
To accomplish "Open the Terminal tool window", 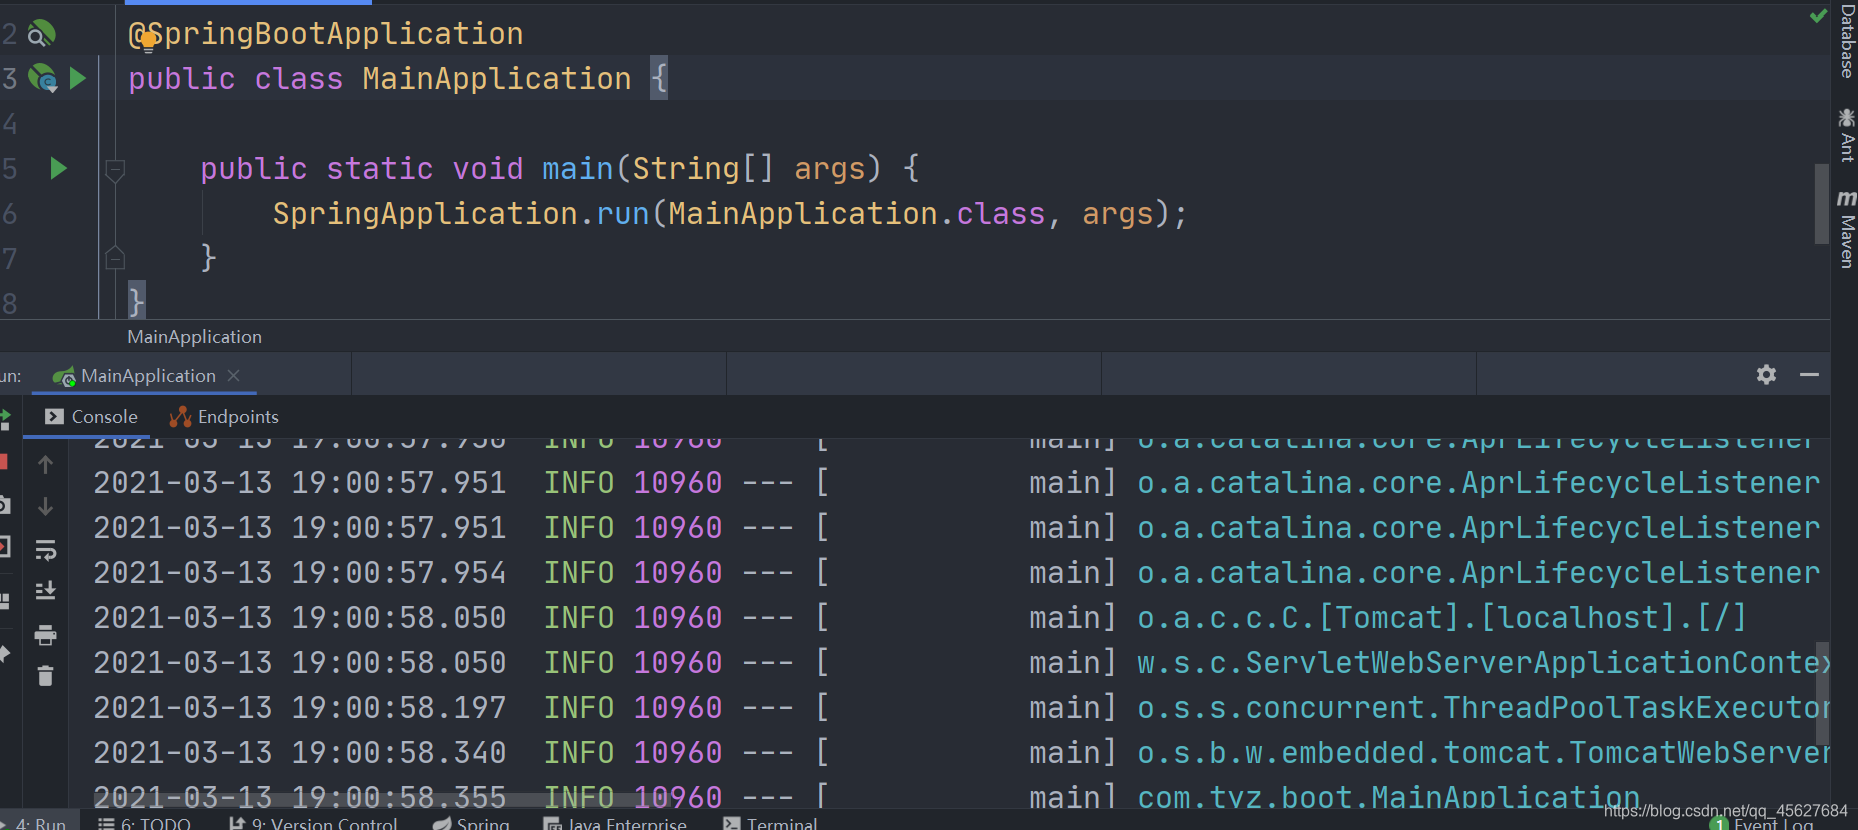I will tap(770, 823).
